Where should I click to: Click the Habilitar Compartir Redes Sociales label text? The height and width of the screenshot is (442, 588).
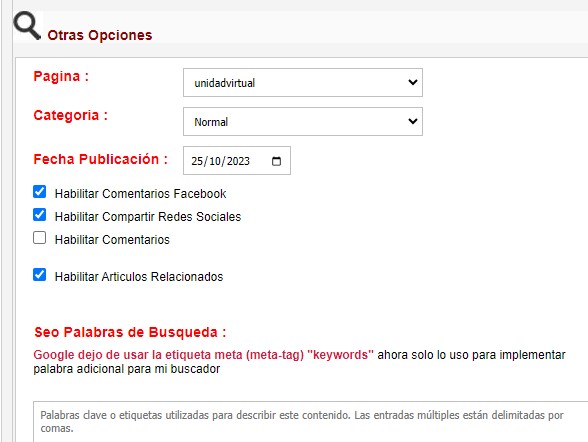(148, 217)
